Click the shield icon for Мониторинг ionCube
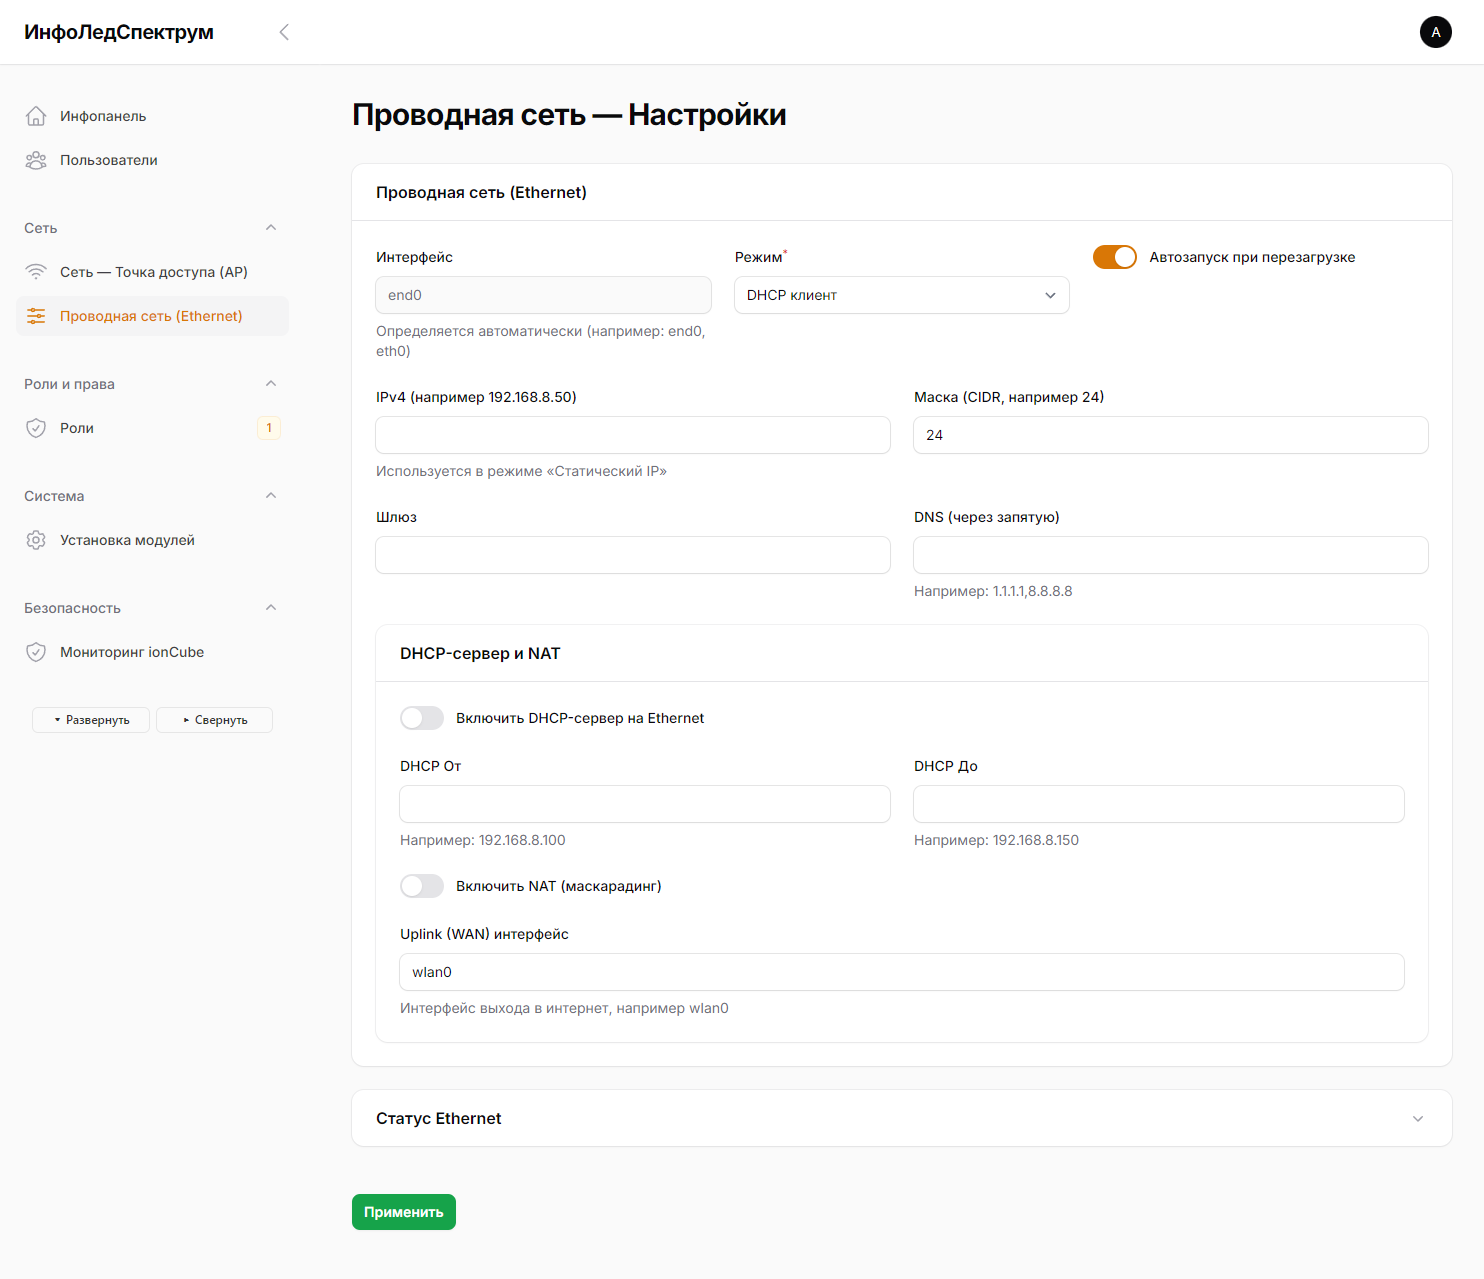 click(36, 652)
